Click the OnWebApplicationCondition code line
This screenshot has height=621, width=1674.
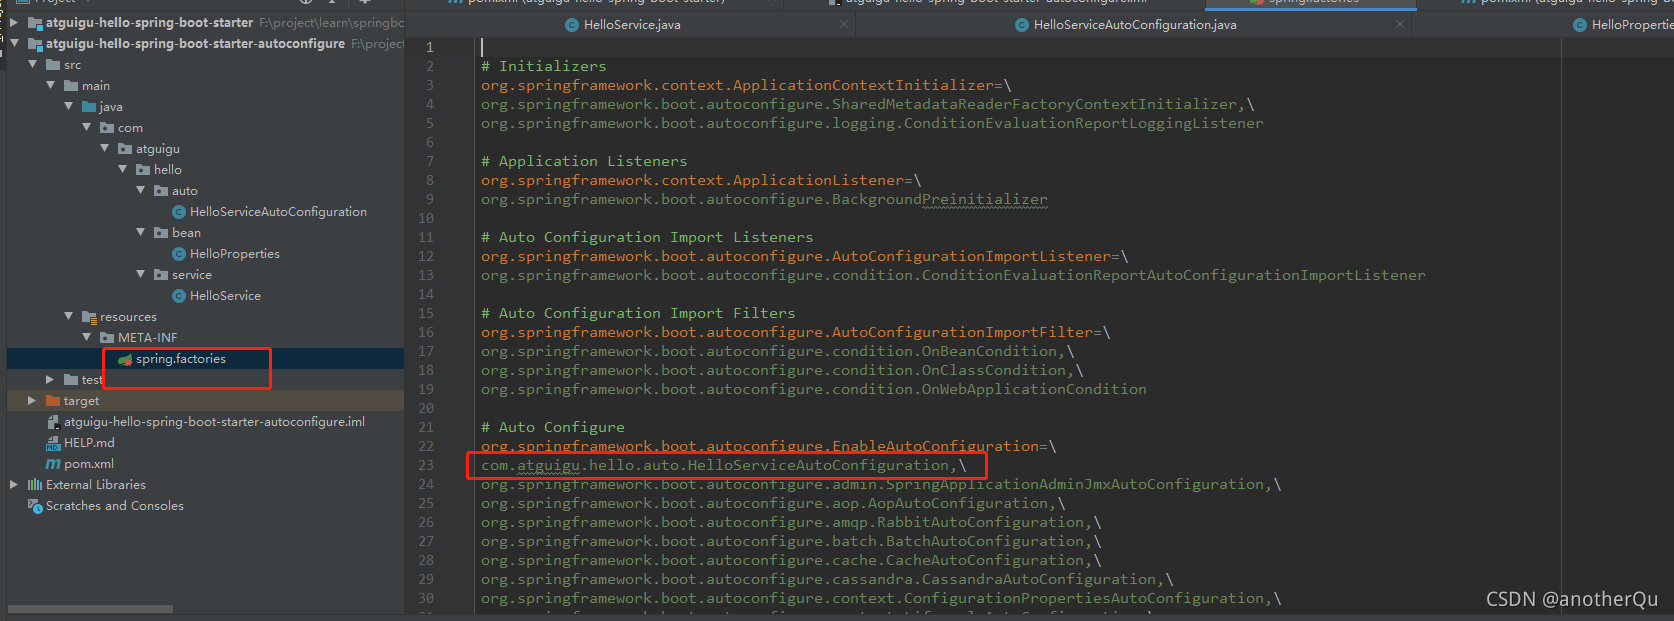[814, 389]
